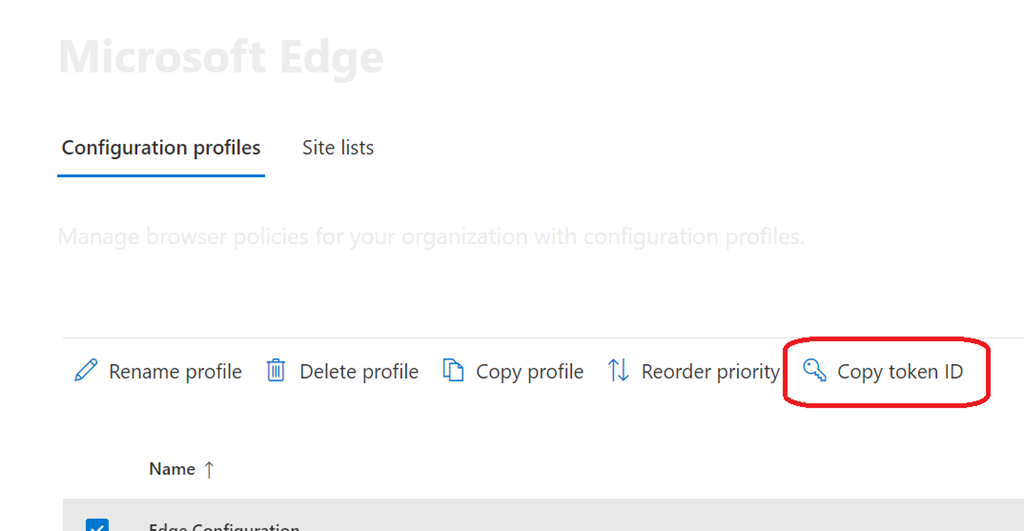Click the Copy token ID text label

(900, 372)
